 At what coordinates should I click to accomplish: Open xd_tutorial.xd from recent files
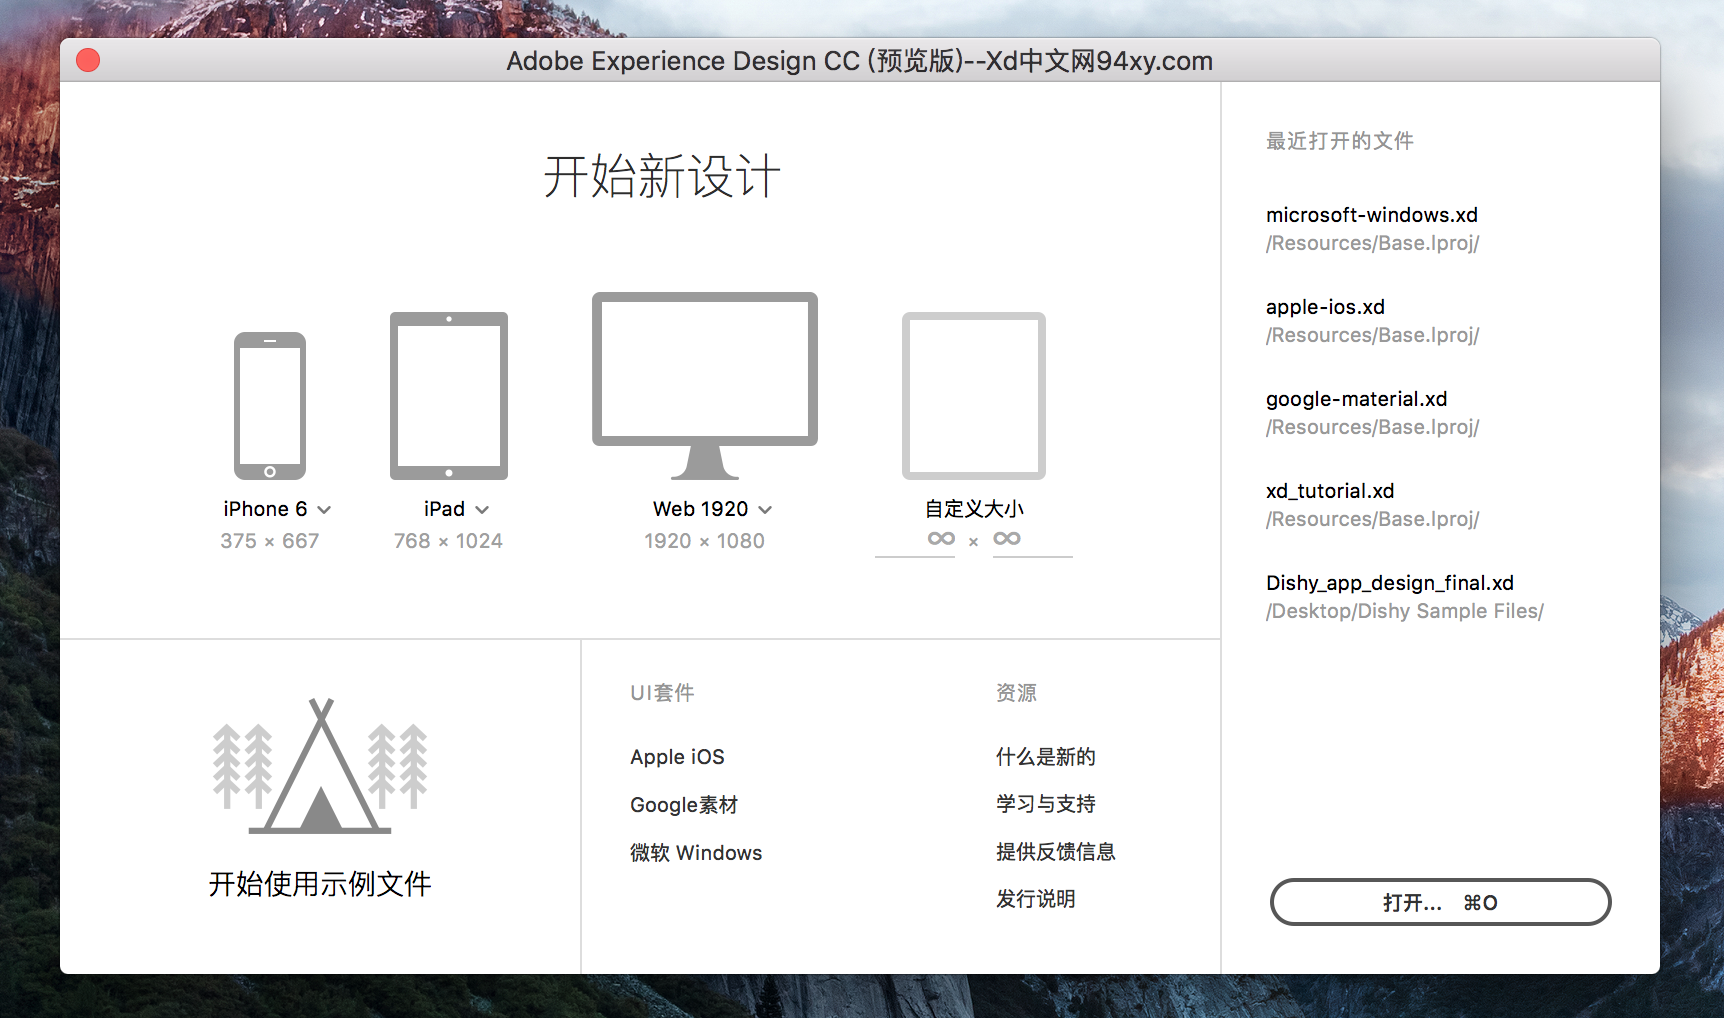click(x=1330, y=490)
